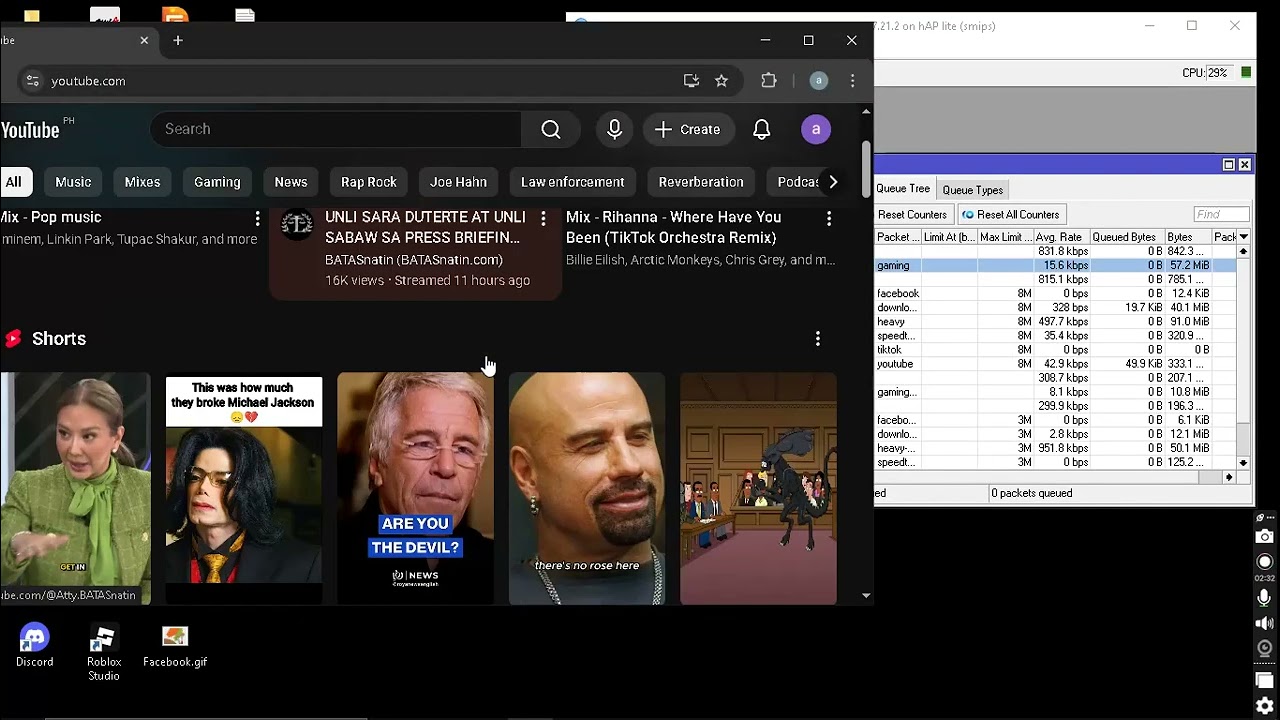Open the BATASnatin channel avatar
Viewport: 1280px width, 720px height.
coord(297,225)
